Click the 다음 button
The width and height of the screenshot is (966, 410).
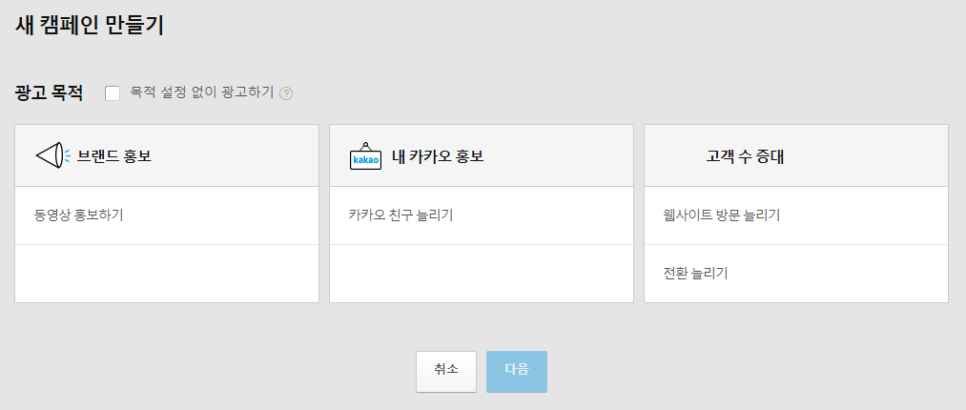click(516, 372)
